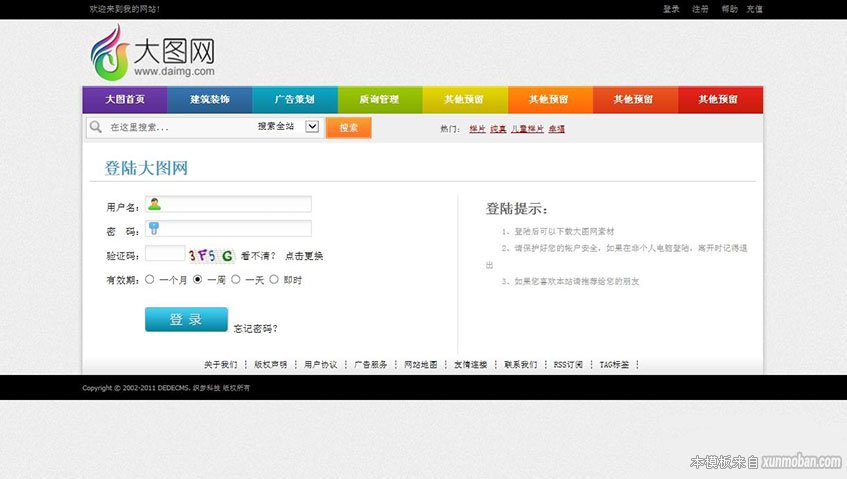Click 点击更换 to refresh captcha
847x479 pixels.
tap(304, 256)
